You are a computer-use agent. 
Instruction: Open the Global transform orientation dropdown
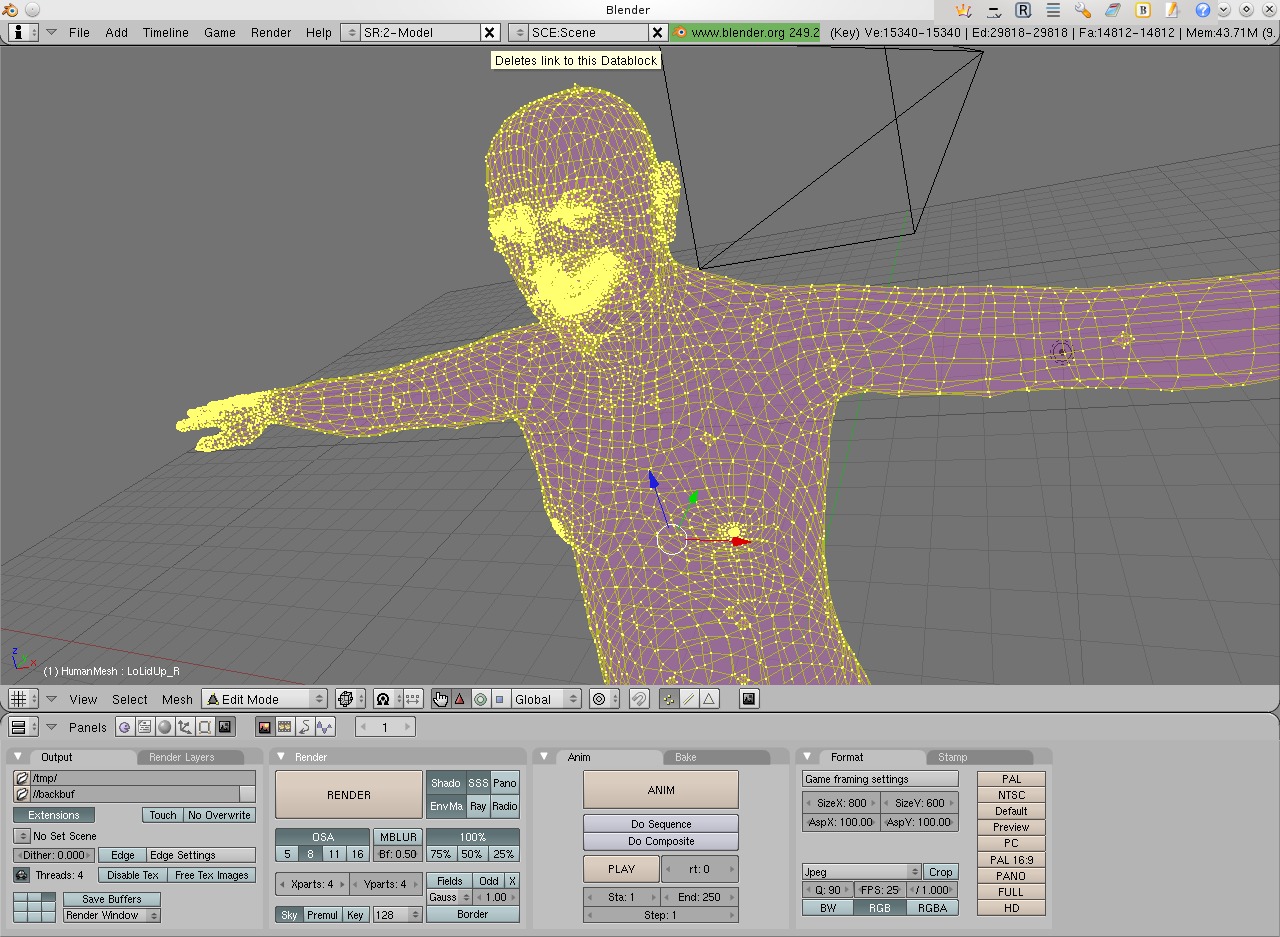[x=546, y=699]
